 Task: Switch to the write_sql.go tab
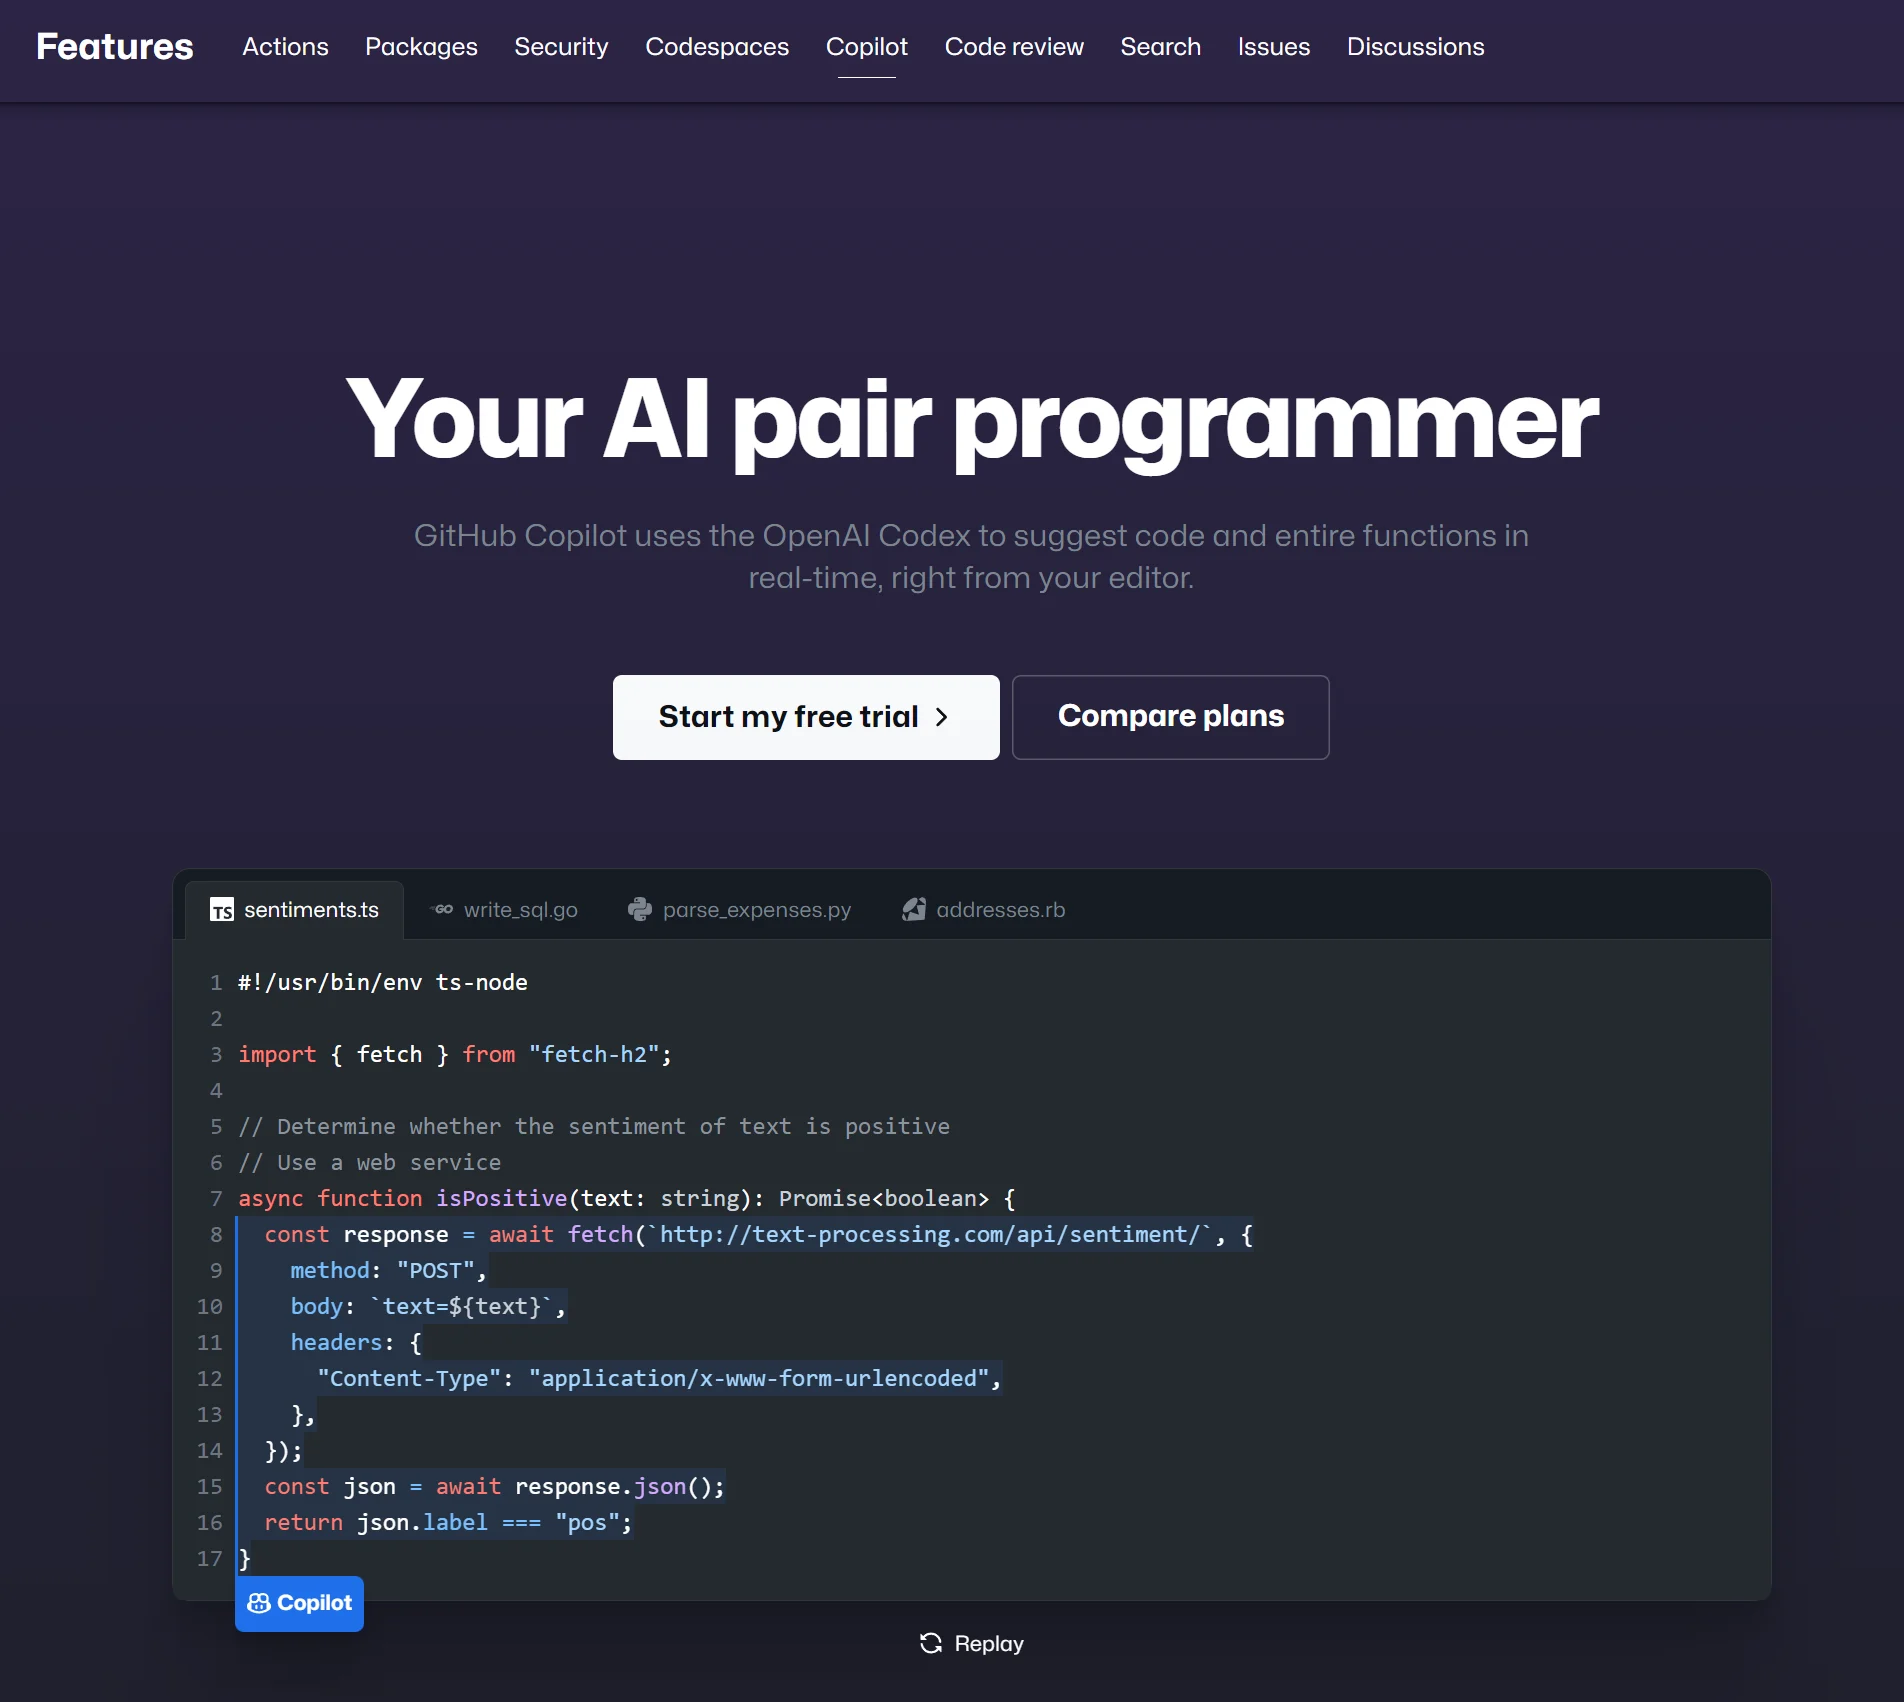[520, 909]
